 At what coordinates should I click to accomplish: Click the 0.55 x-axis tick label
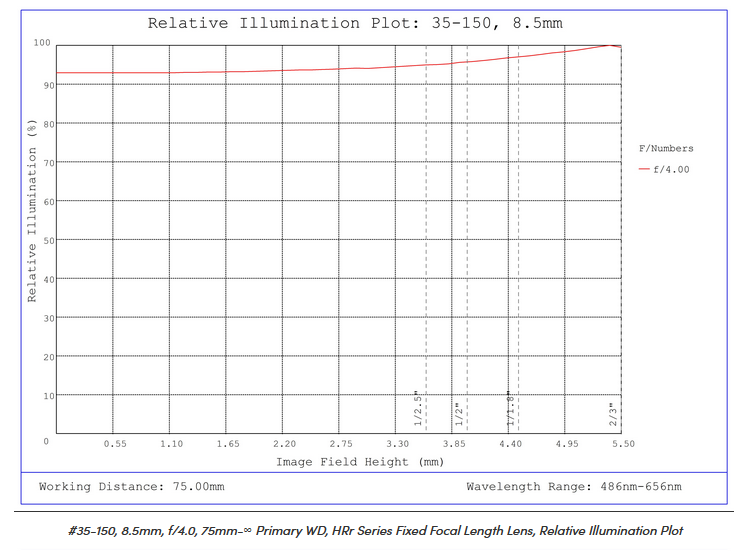pos(115,443)
